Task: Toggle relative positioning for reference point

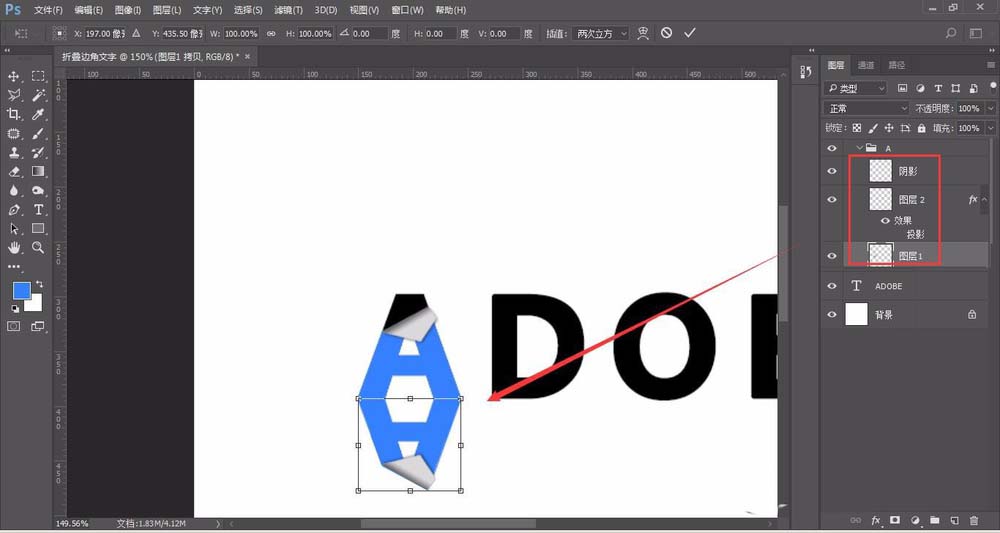Action: (136, 33)
